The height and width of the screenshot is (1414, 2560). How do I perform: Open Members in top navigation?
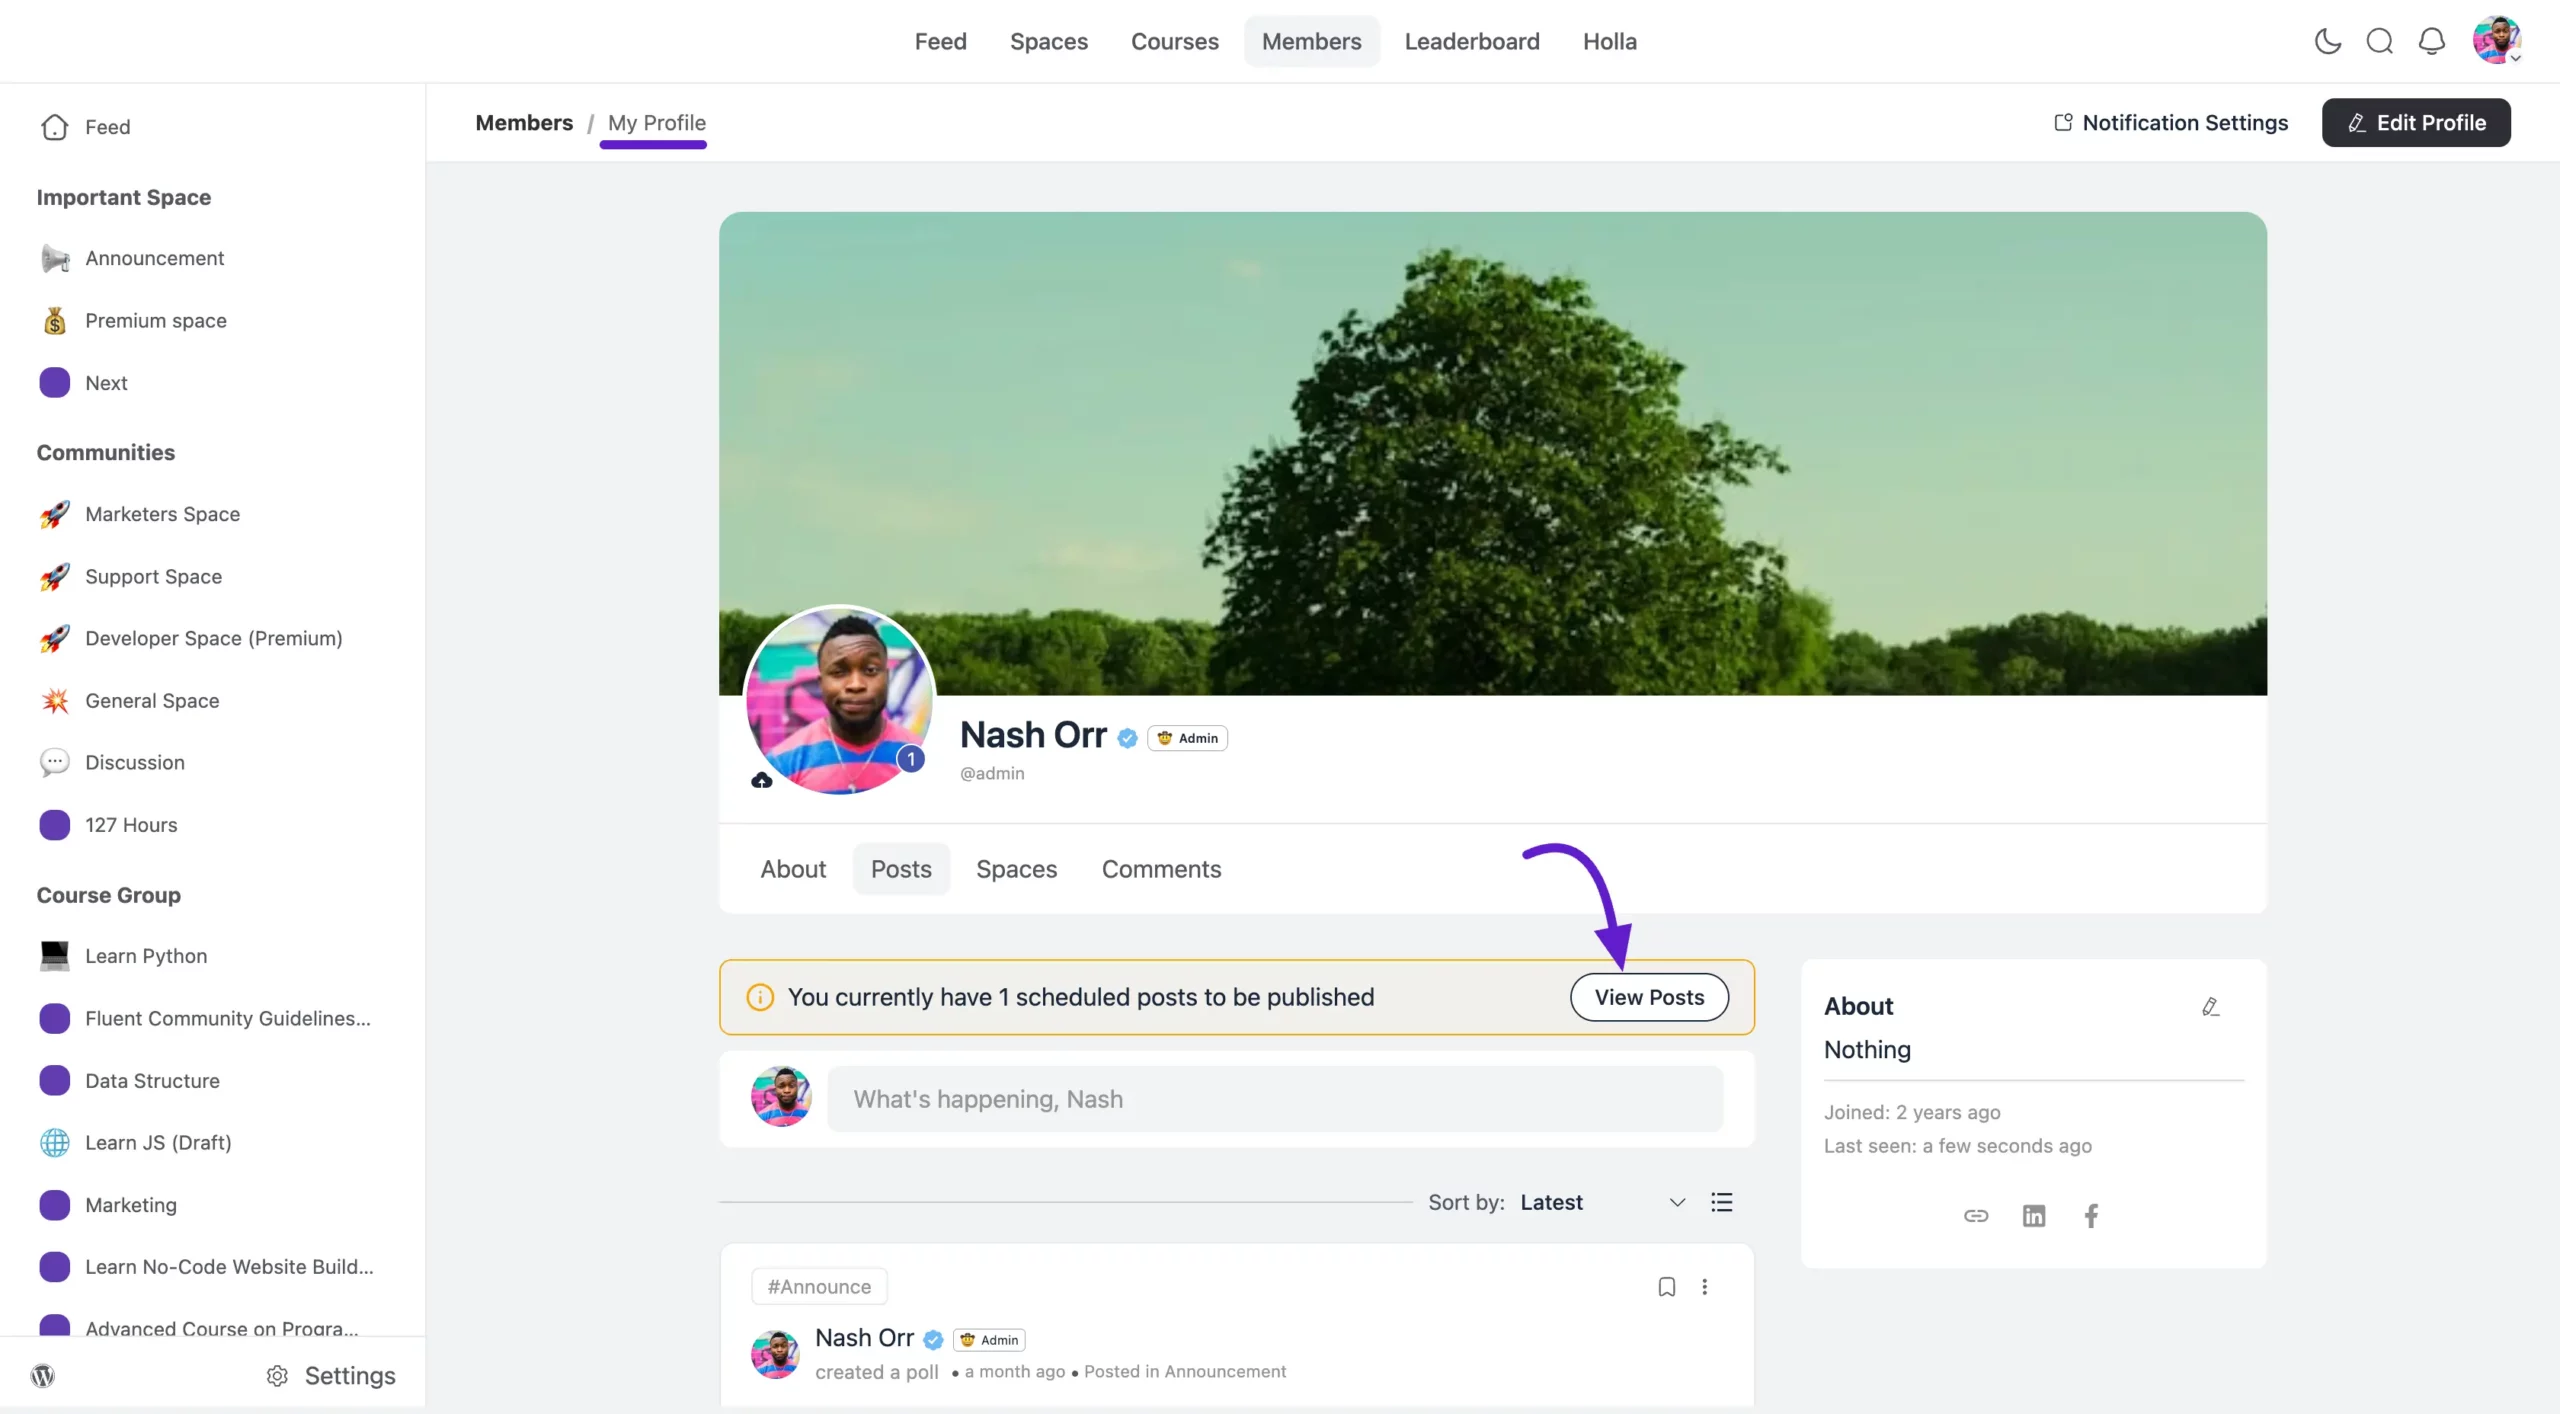[1311, 41]
